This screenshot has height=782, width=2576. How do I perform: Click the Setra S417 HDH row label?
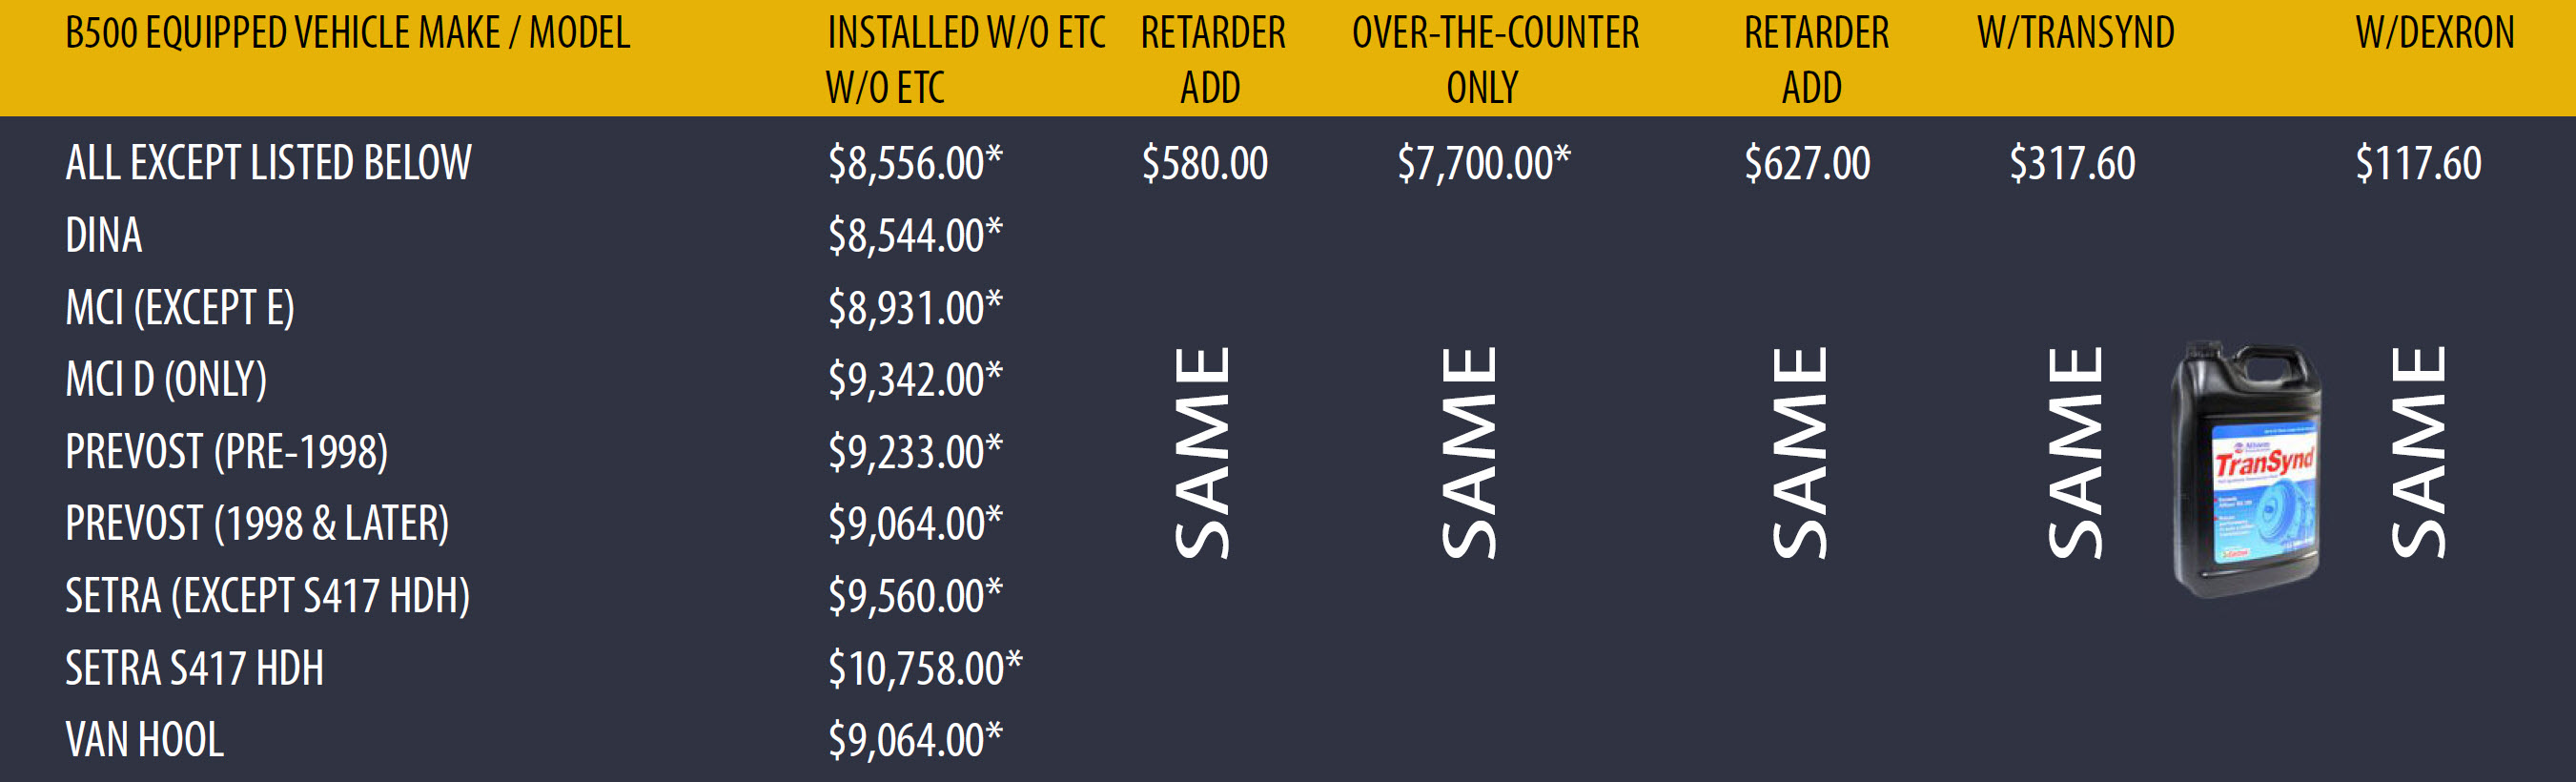(194, 667)
